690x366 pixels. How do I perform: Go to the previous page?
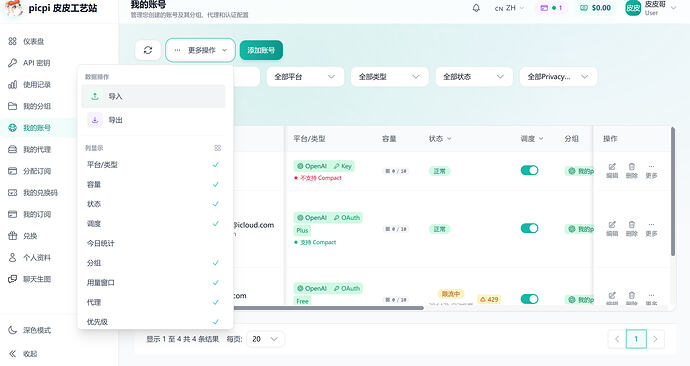(617, 339)
